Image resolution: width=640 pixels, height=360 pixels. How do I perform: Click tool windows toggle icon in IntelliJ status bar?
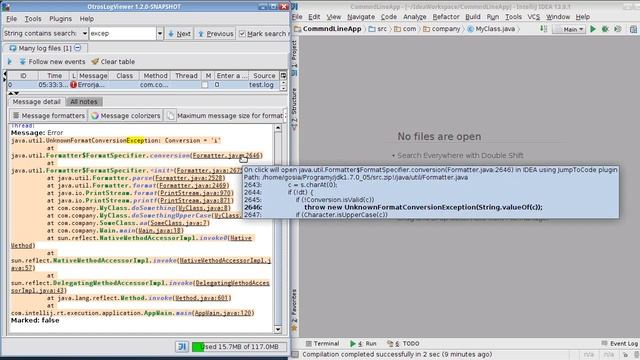pyautogui.click(x=296, y=355)
